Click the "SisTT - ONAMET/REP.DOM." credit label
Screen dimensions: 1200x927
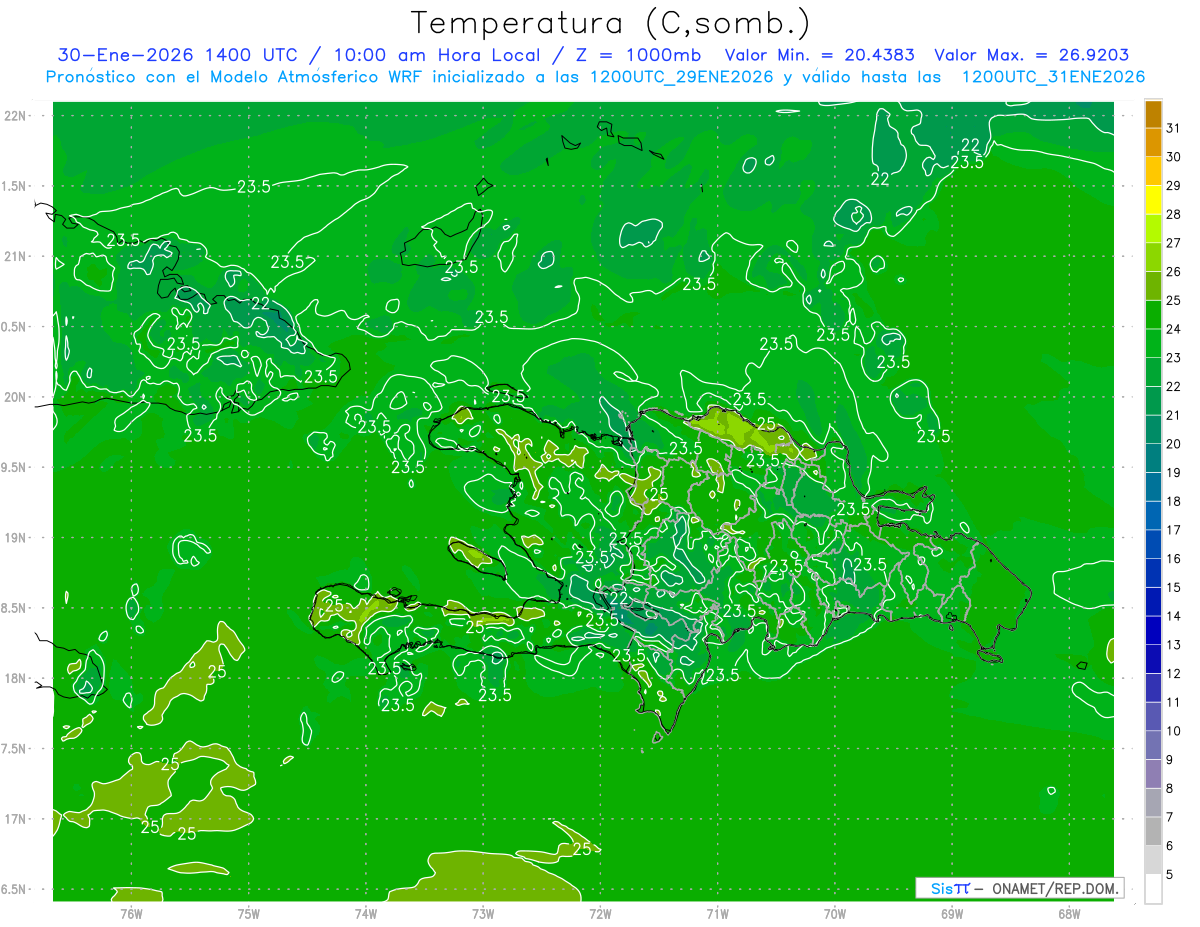click(x=1019, y=888)
